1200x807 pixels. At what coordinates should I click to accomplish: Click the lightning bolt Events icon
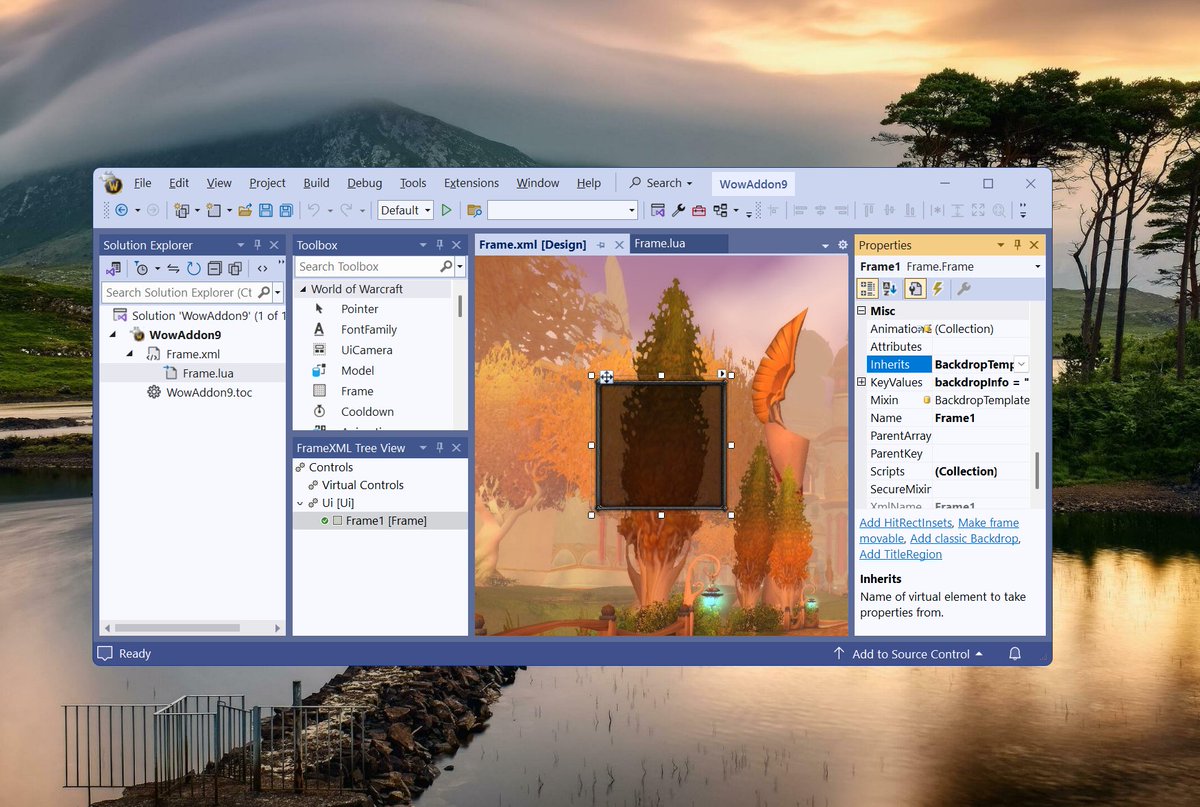point(938,289)
